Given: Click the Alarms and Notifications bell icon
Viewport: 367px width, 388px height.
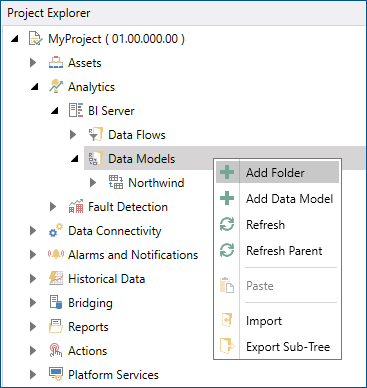Looking at the screenshot, I should tap(56, 254).
